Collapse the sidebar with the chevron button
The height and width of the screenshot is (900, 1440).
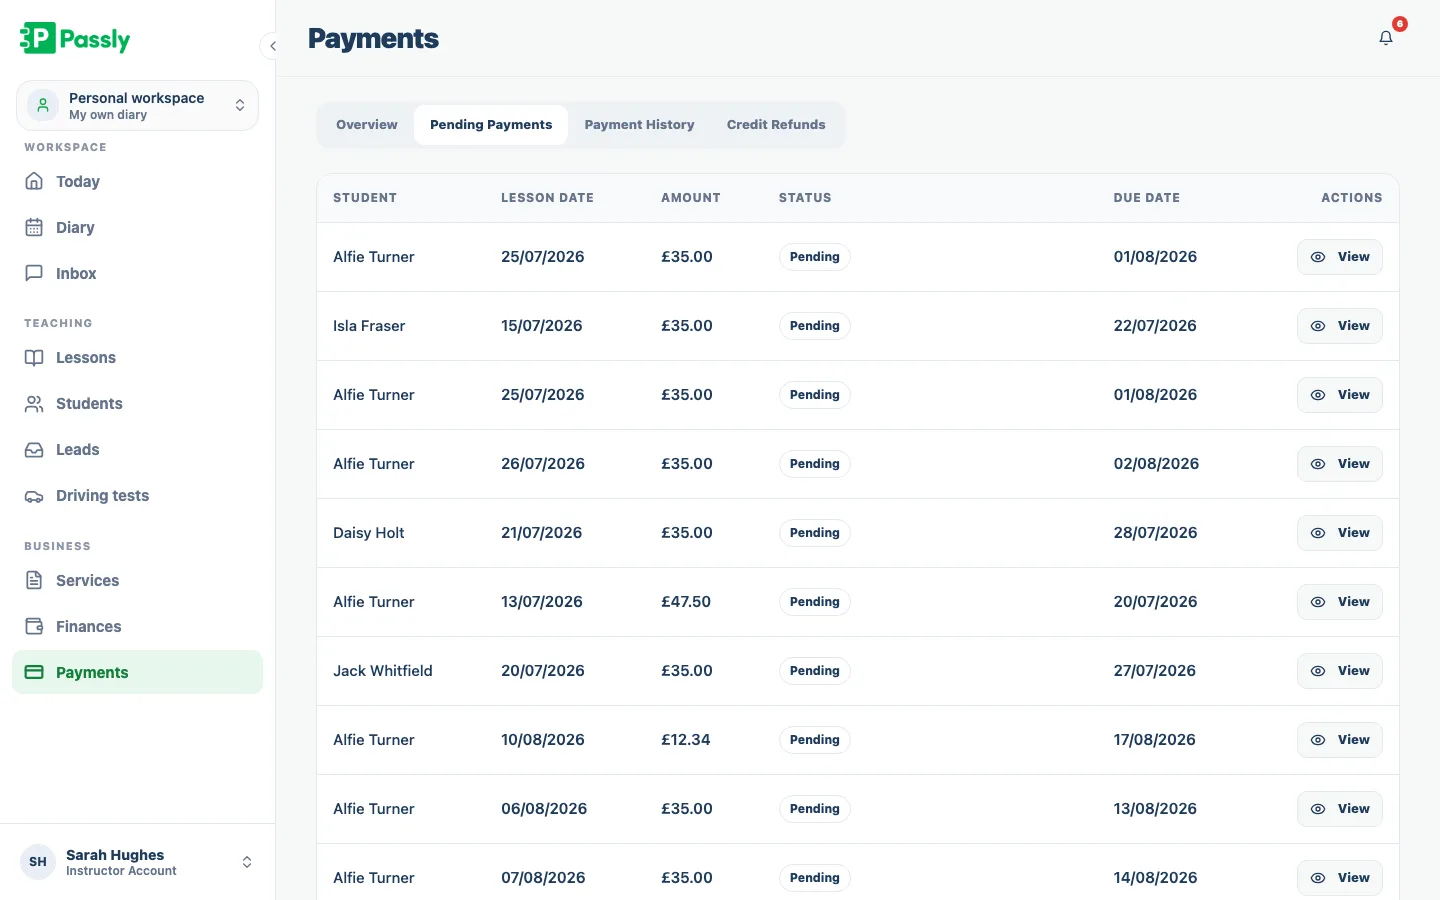tap(272, 46)
